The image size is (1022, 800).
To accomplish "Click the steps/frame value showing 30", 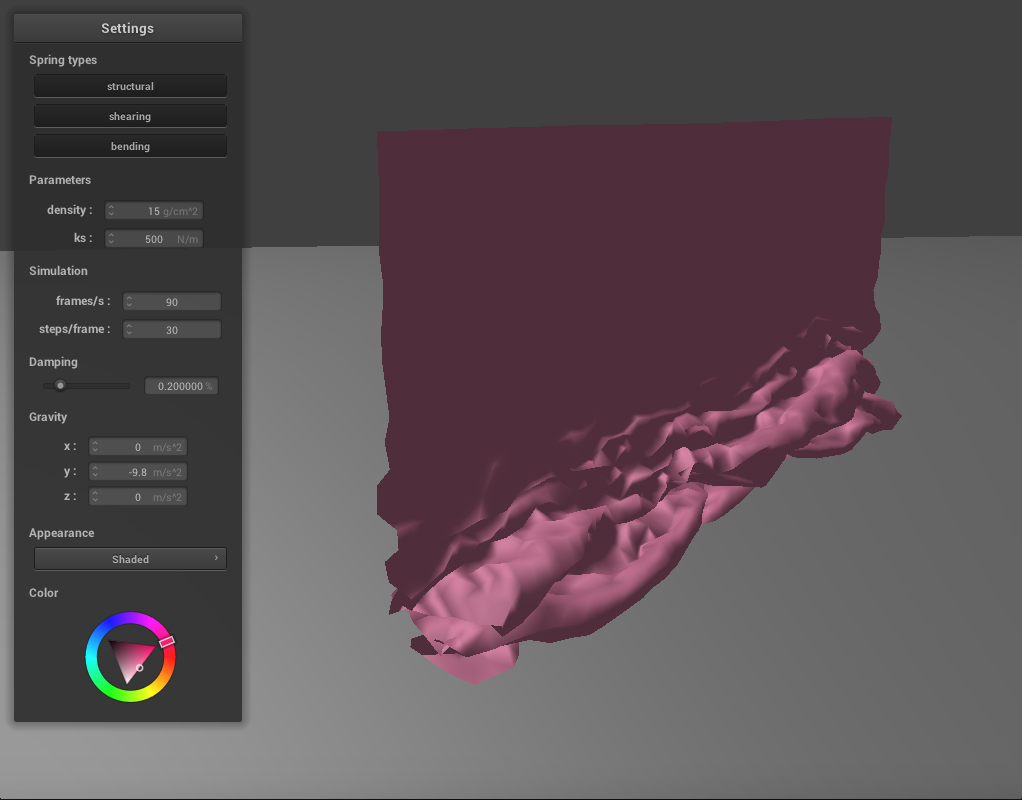I will 172,330.
